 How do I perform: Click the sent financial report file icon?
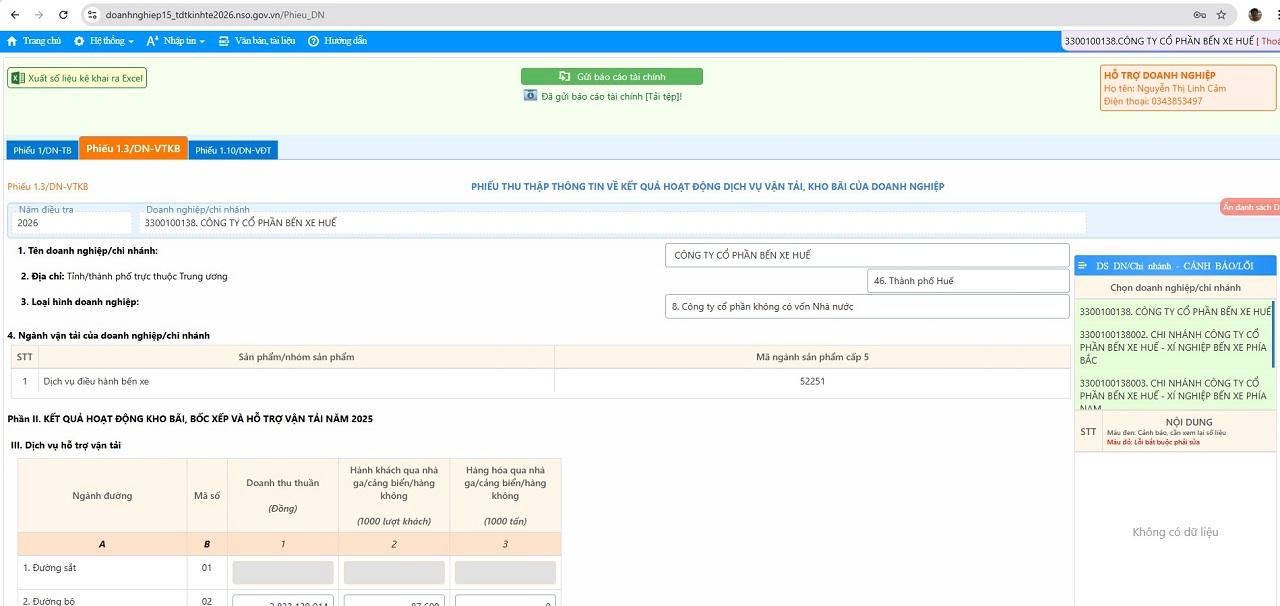click(530, 96)
